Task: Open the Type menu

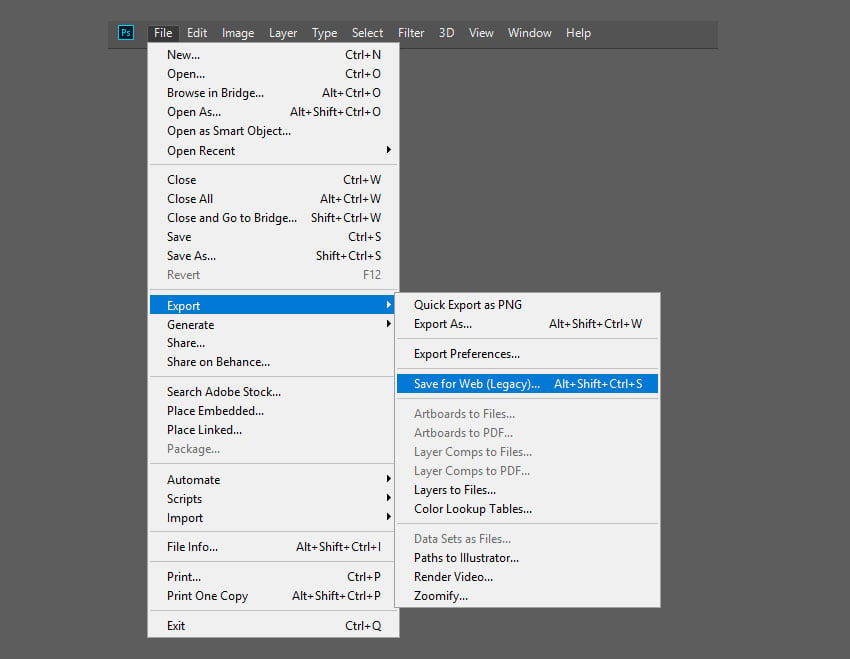Action: click(324, 33)
